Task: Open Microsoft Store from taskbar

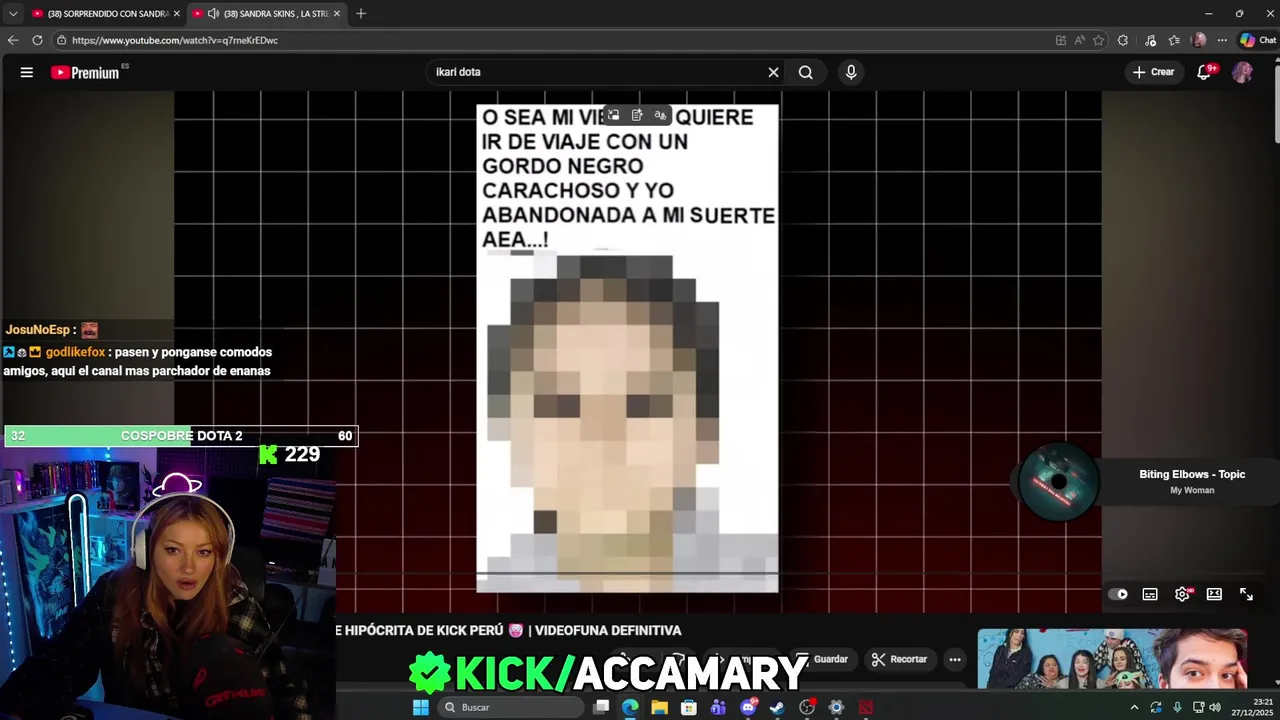Action: click(x=689, y=707)
